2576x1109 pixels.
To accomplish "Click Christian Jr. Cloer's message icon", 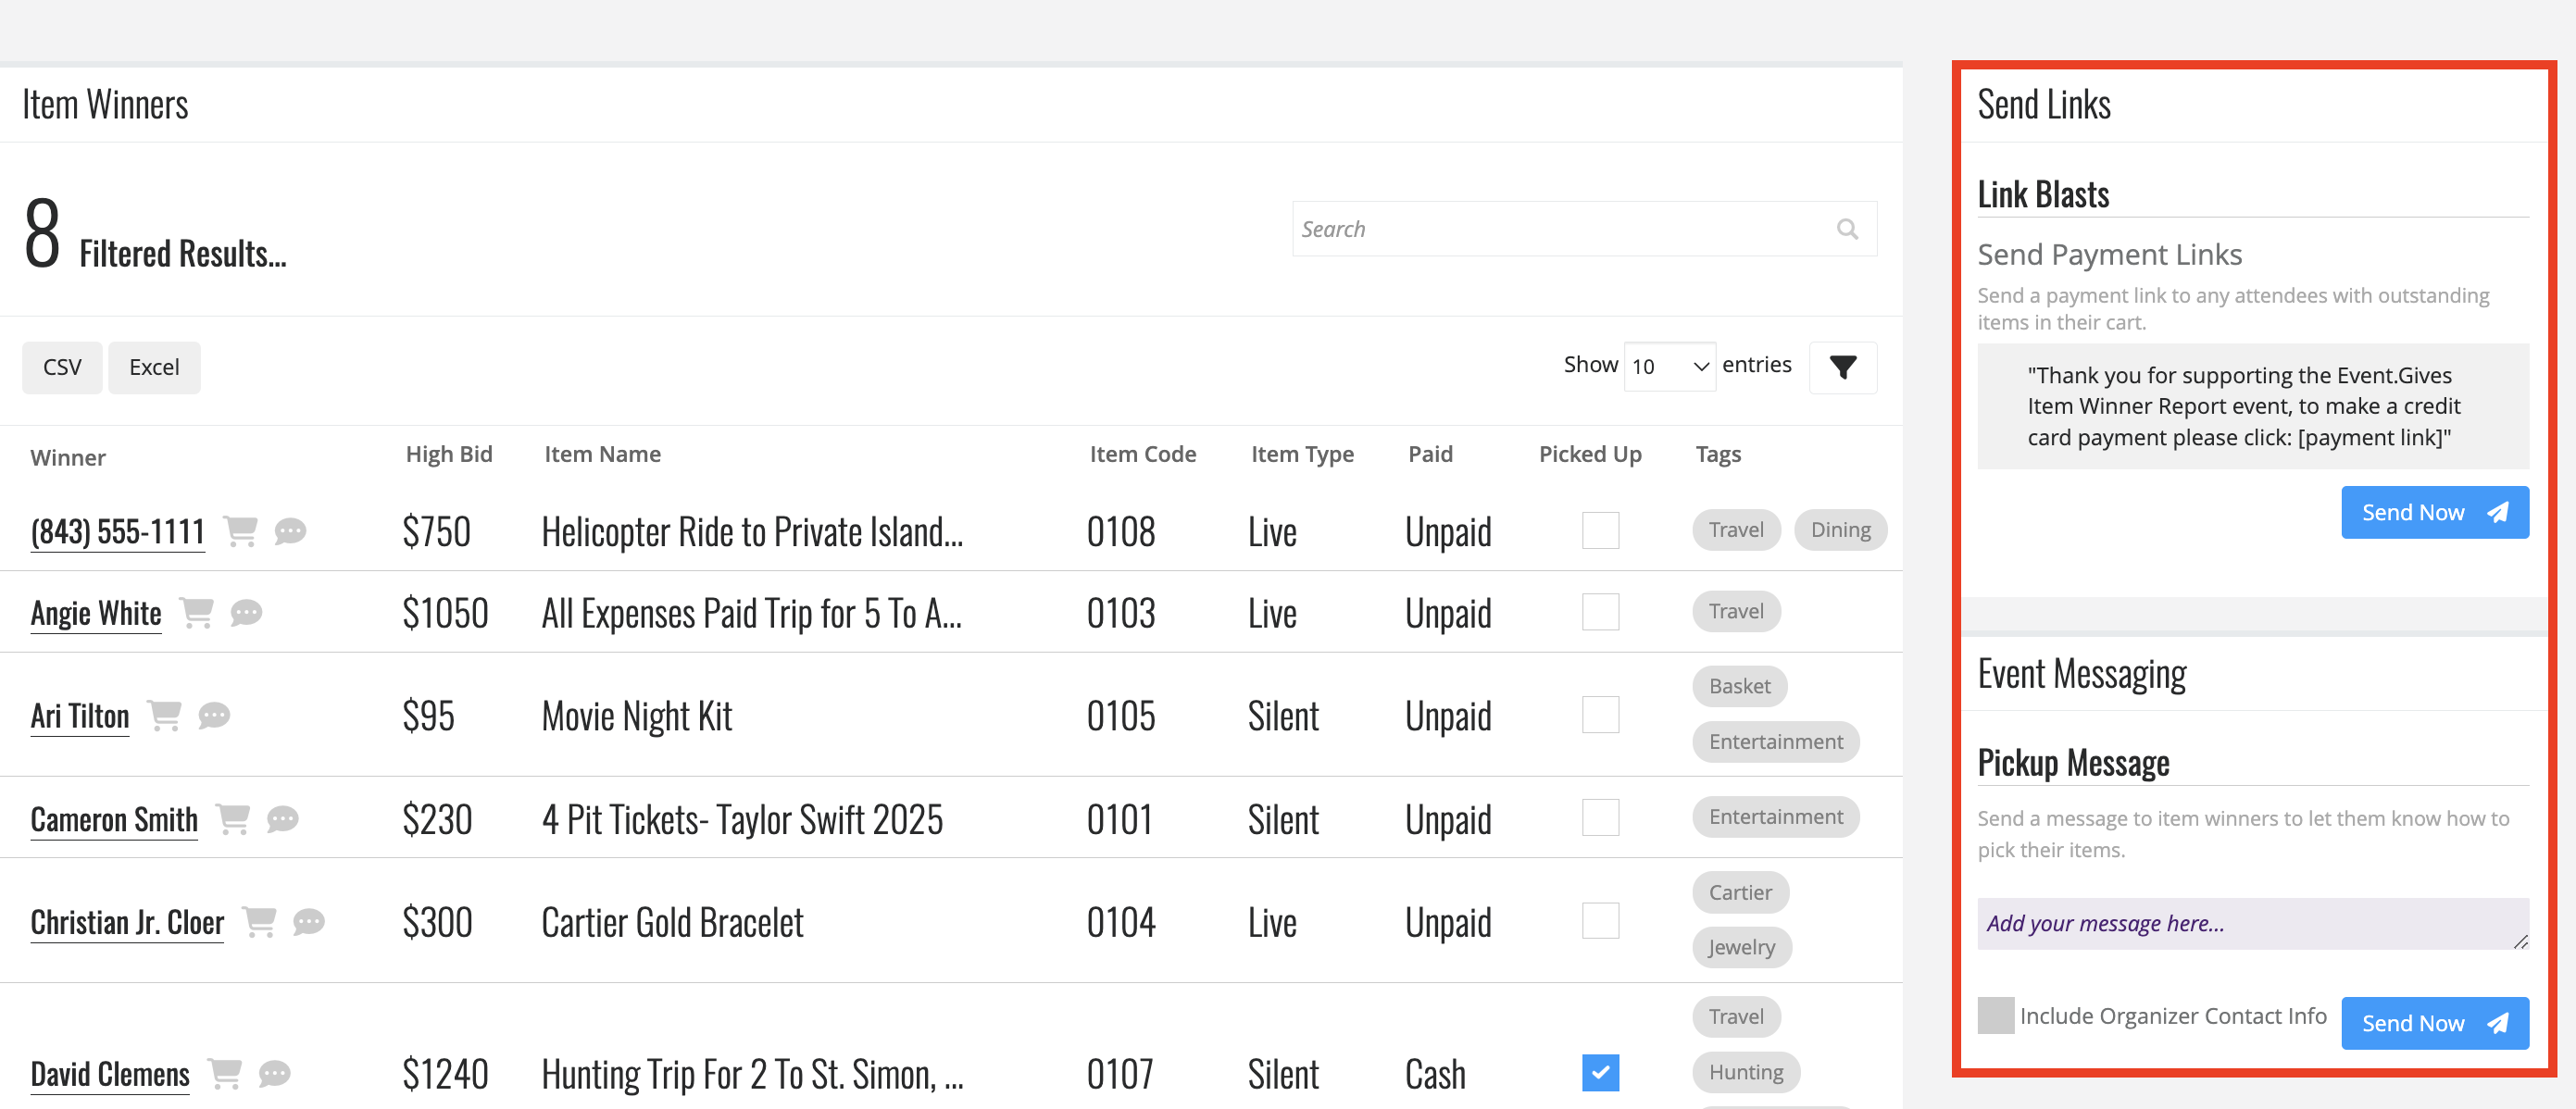I will click(x=309, y=922).
